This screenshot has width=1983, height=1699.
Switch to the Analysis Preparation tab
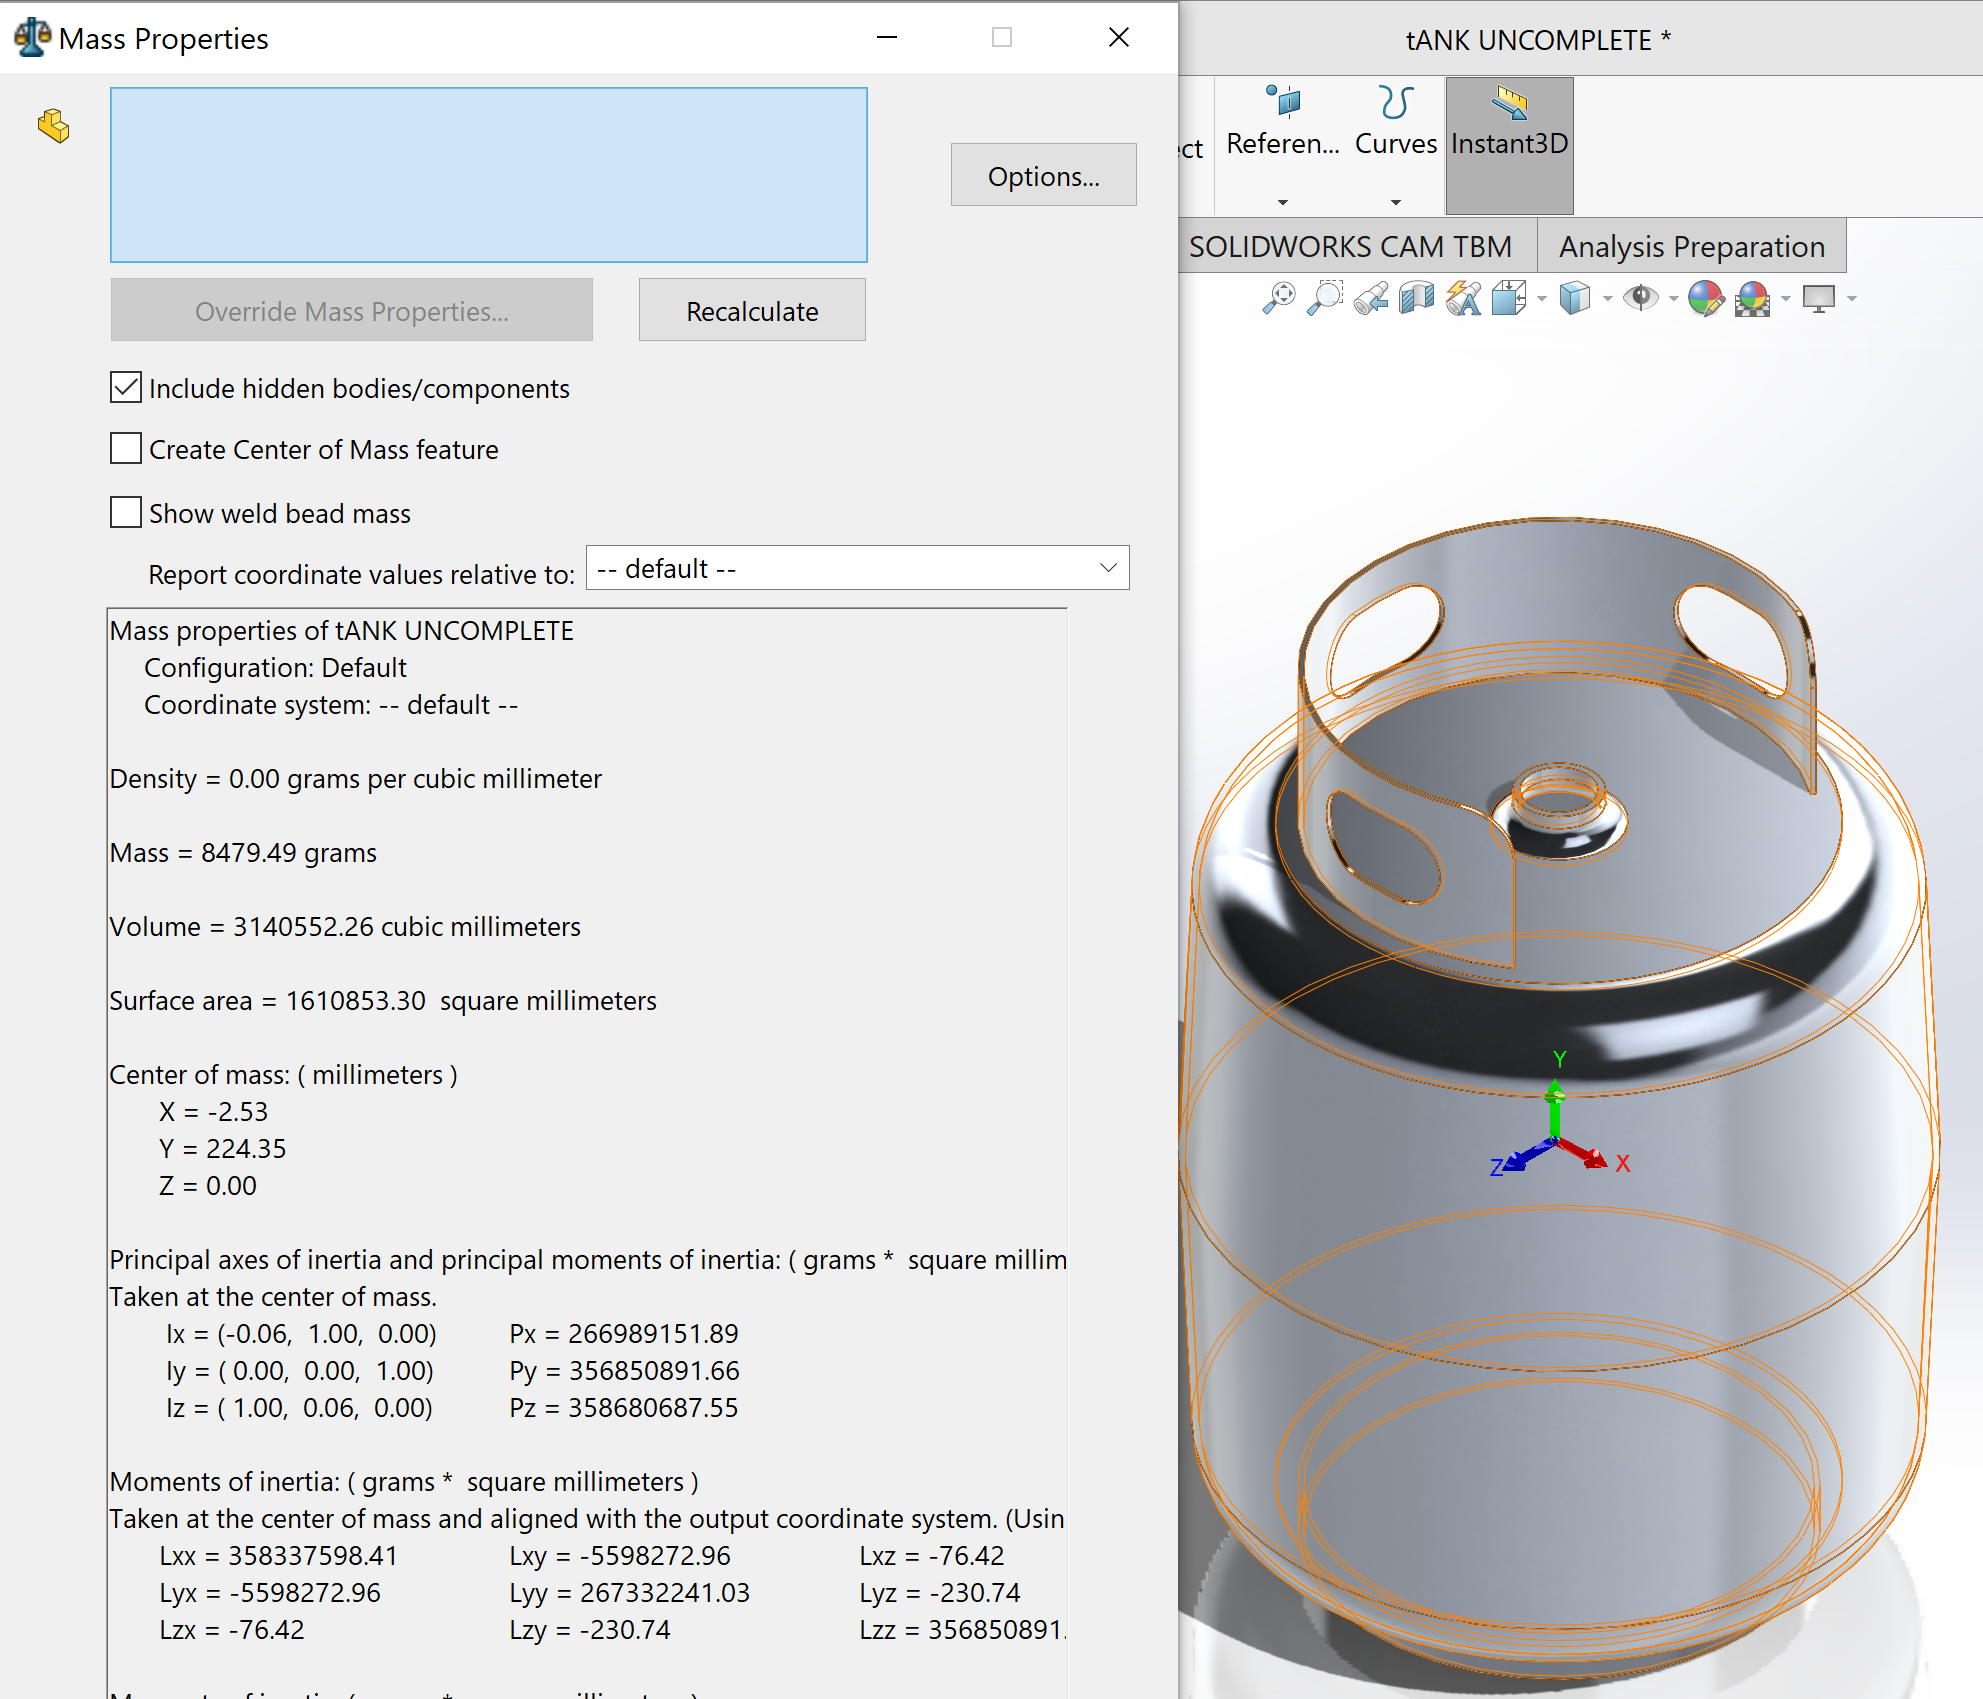[1691, 246]
